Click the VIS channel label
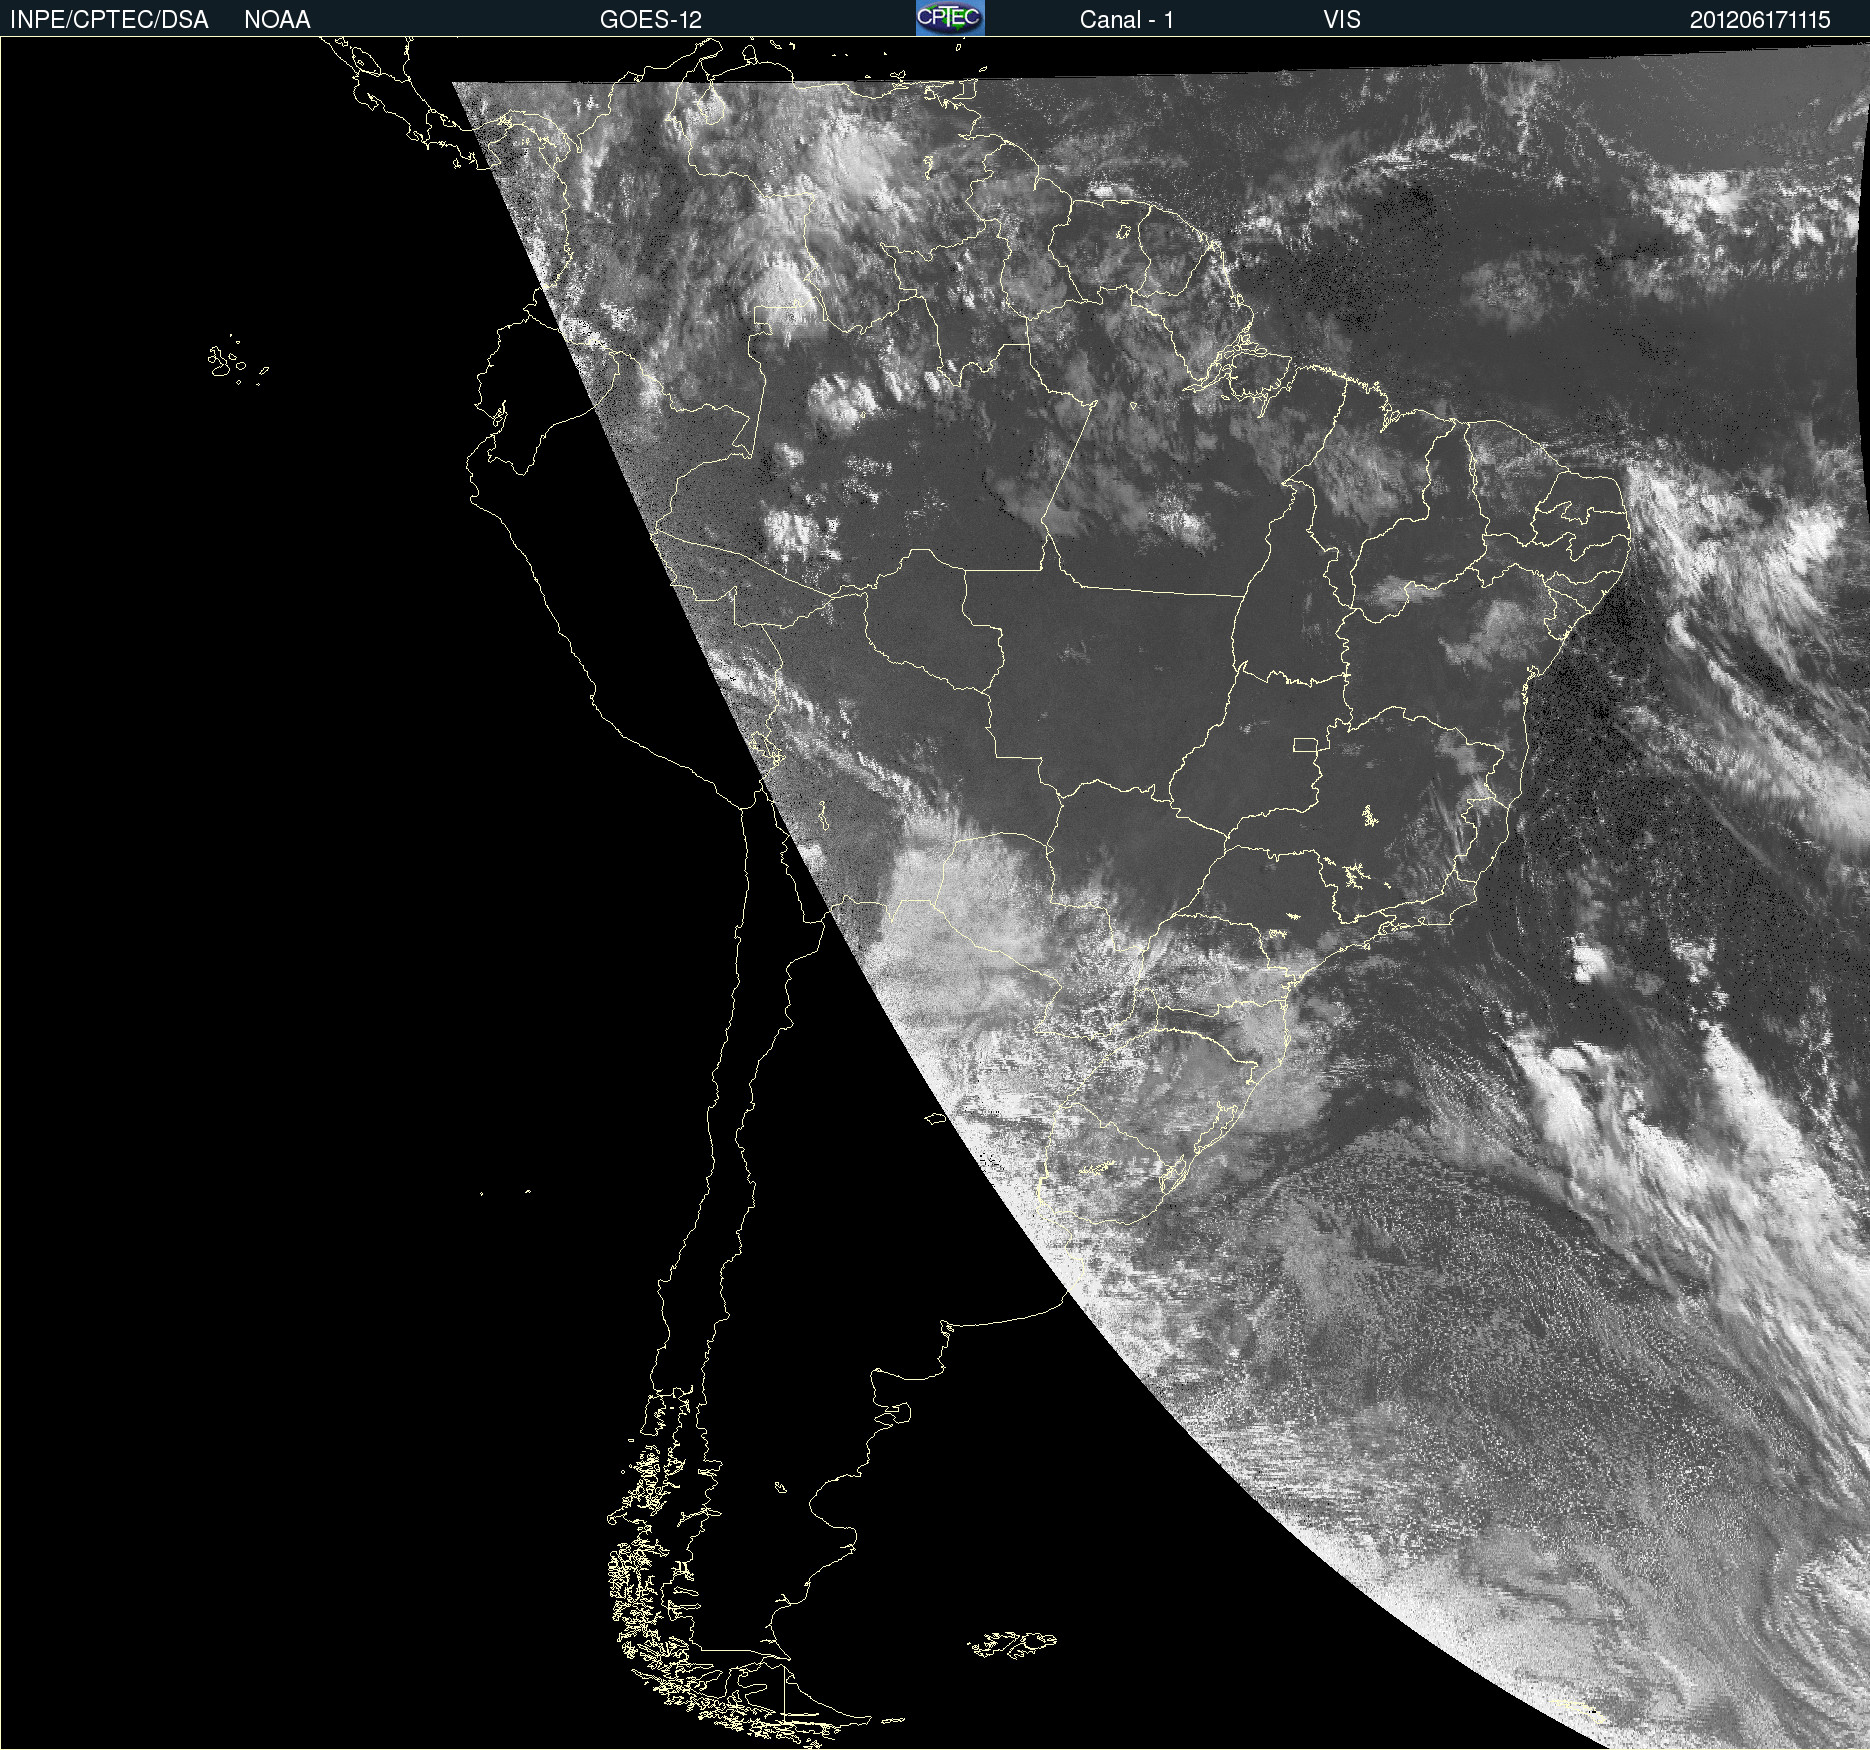 click(x=1342, y=20)
